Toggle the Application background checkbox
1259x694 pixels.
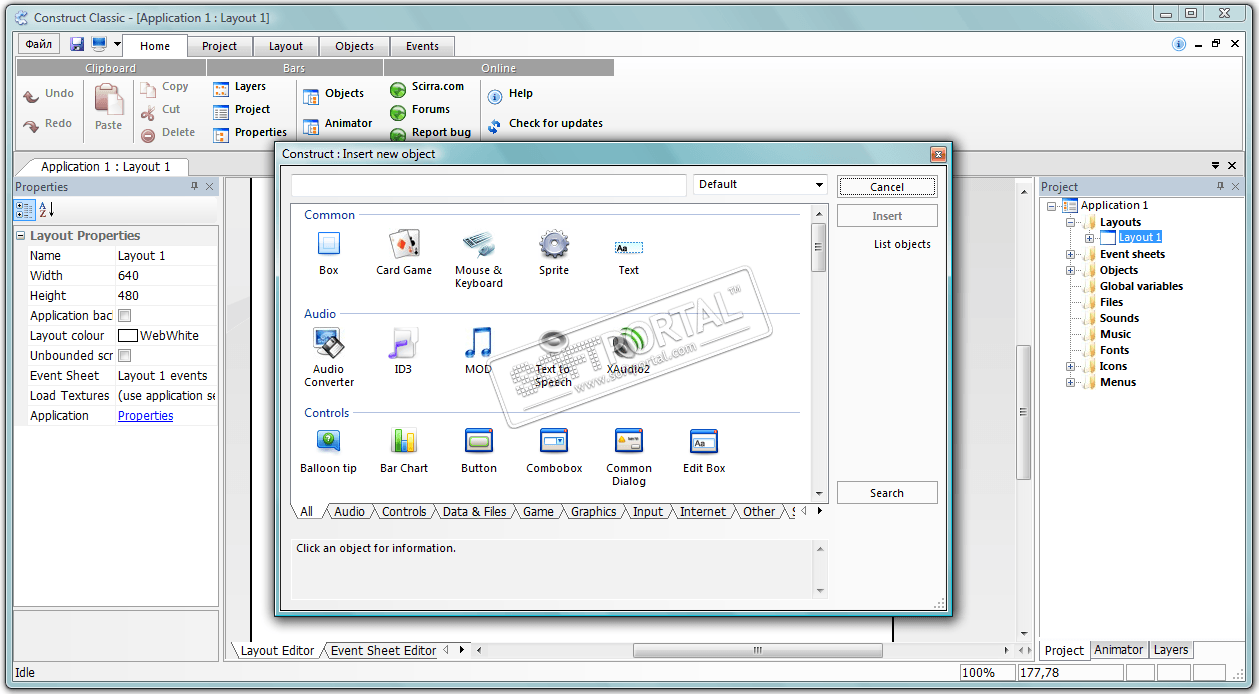tap(125, 316)
